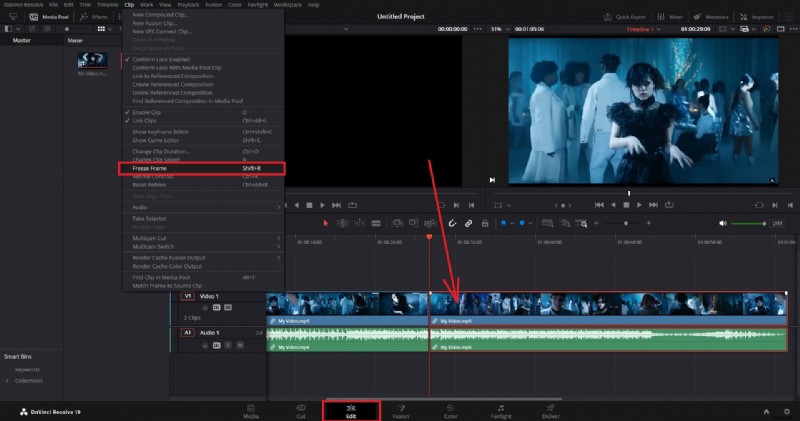
Task: Zoom in timeline with plus button
Action: click(x=648, y=223)
